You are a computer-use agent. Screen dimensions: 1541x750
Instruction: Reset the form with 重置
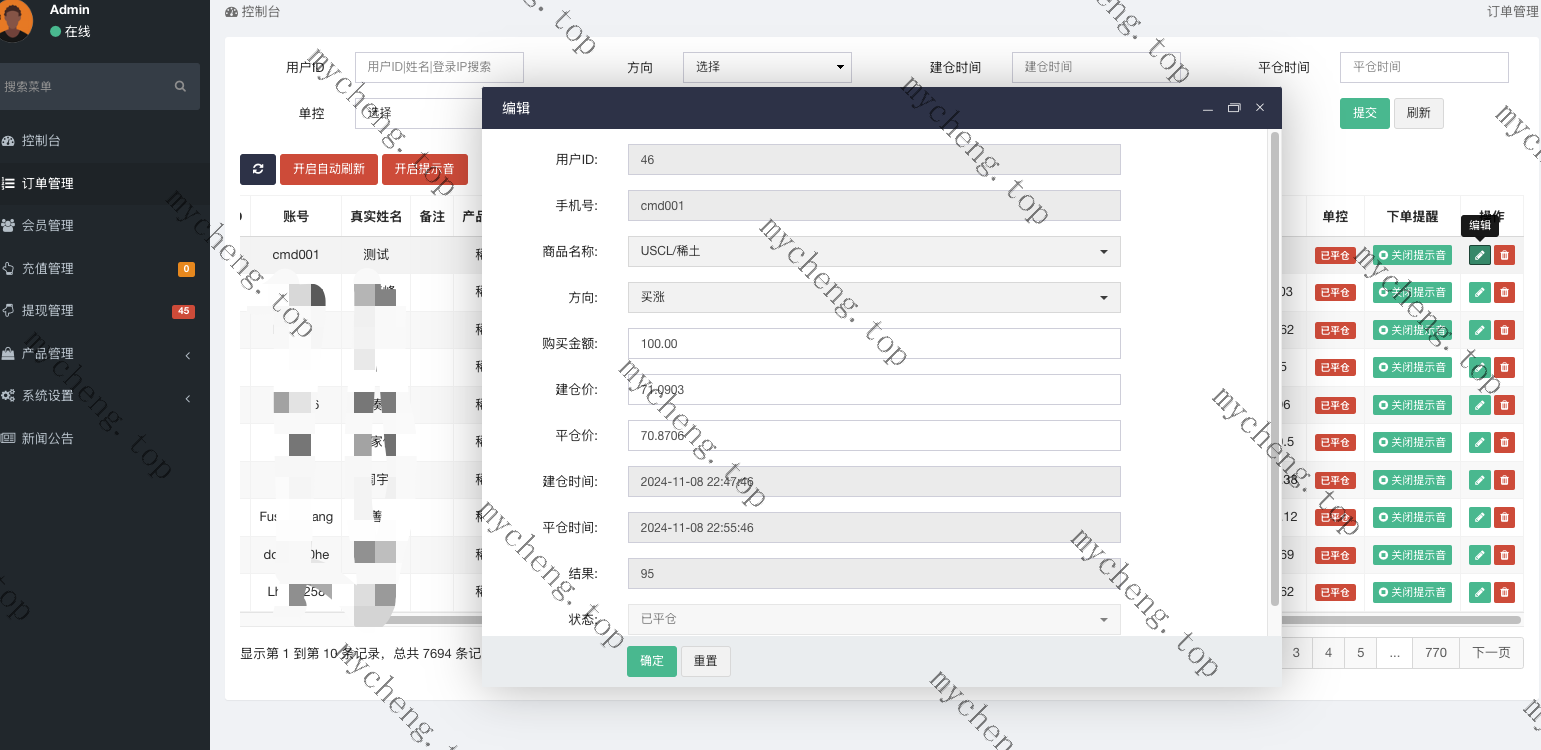click(x=705, y=661)
